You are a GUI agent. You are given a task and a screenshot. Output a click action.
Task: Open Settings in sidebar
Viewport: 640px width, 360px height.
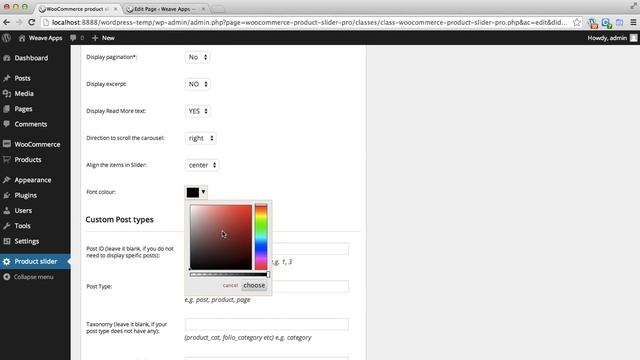click(x=27, y=241)
